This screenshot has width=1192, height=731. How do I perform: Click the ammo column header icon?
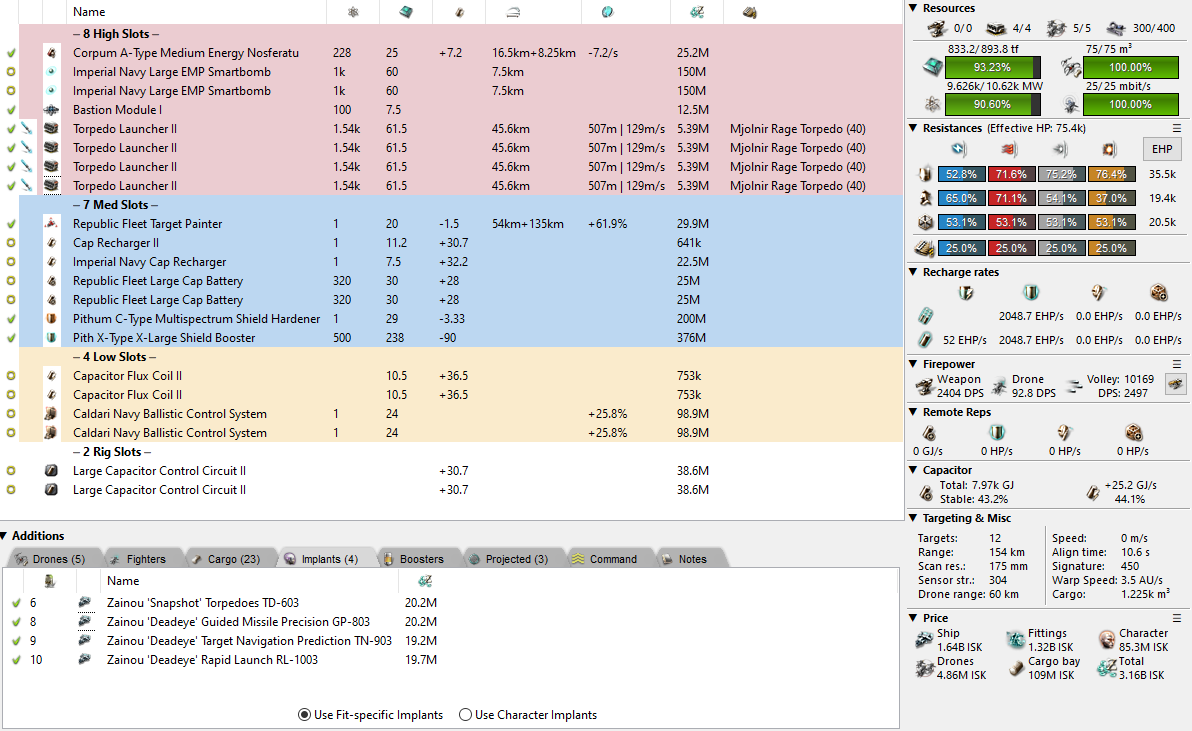click(748, 12)
